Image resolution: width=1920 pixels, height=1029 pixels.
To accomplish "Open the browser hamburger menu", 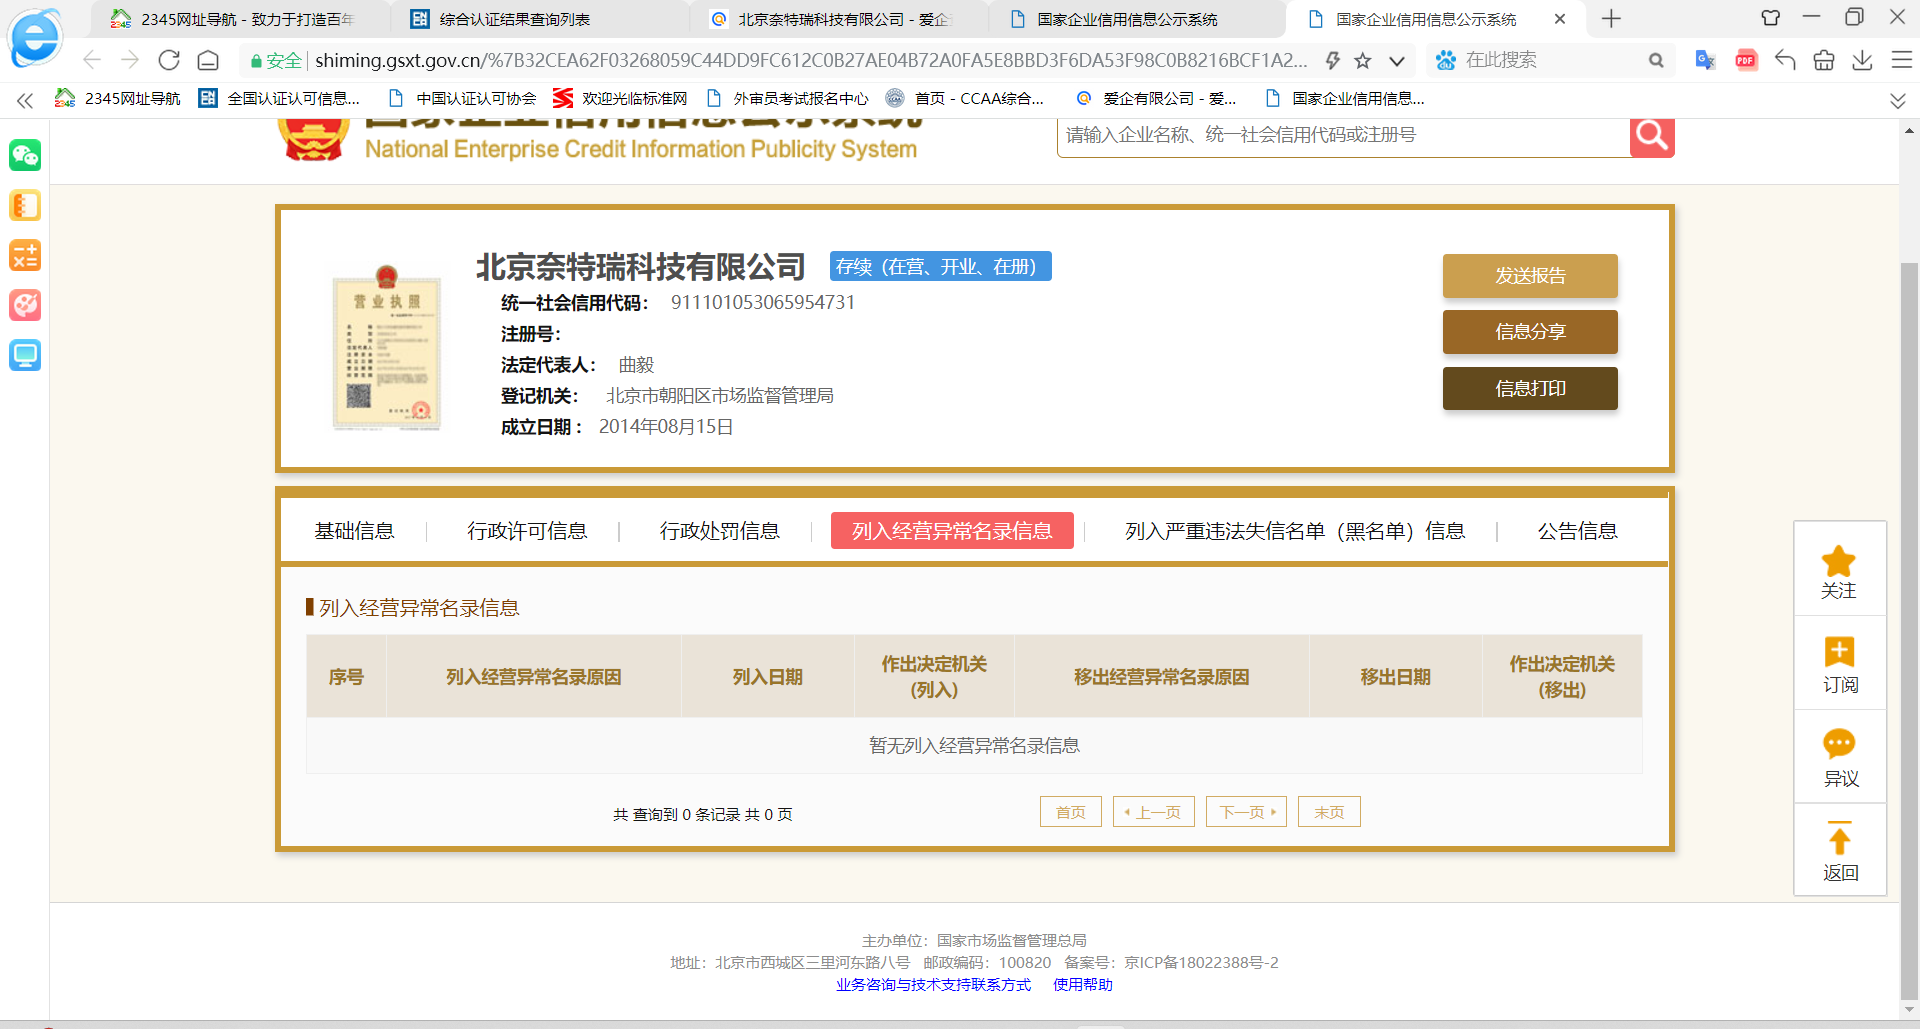I will pyautogui.click(x=1901, y=61).
